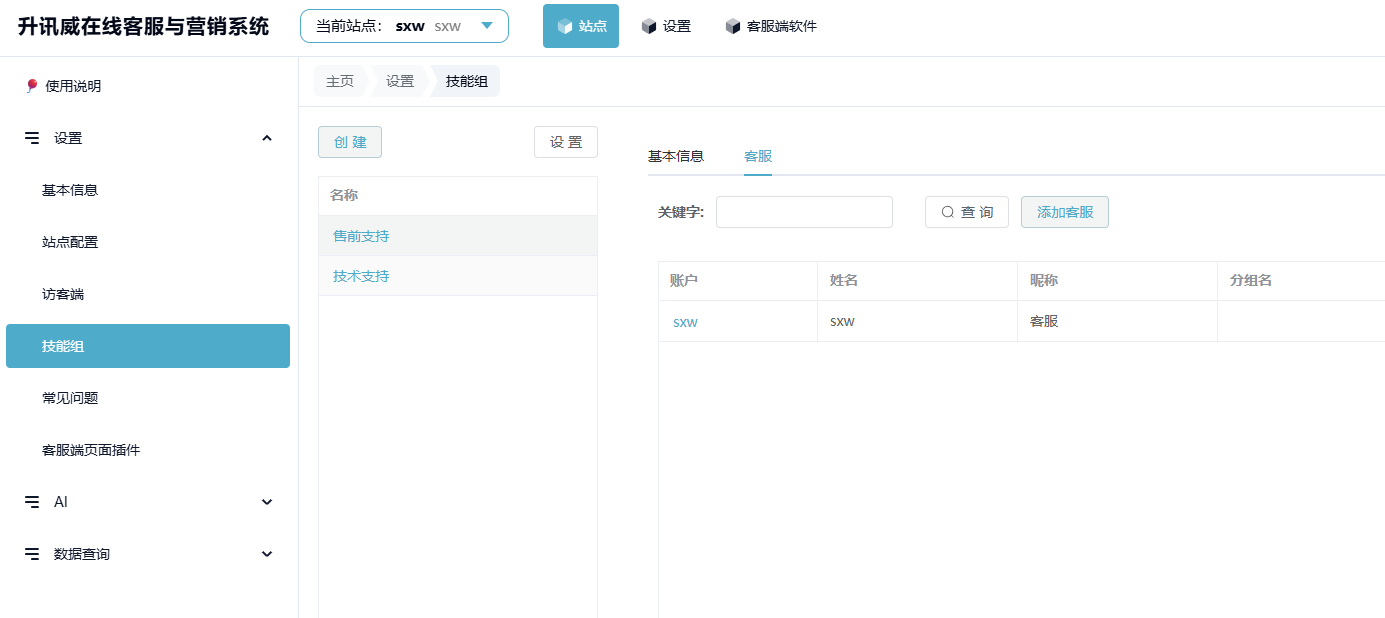Select 技术支持 skill group in list
The width and height of the screenshot is (1385, 618).
coord(361,276)
